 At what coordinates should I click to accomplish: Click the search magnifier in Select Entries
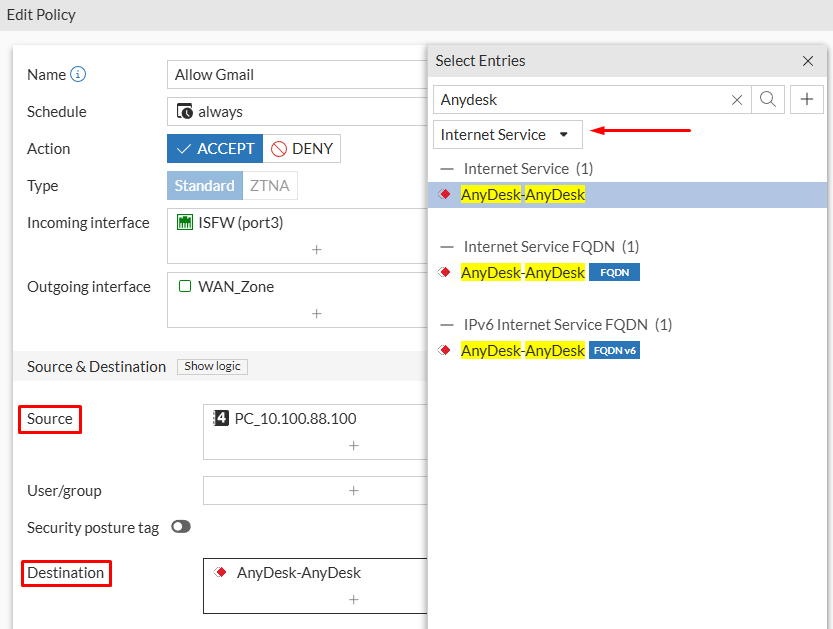pos(769,99)
